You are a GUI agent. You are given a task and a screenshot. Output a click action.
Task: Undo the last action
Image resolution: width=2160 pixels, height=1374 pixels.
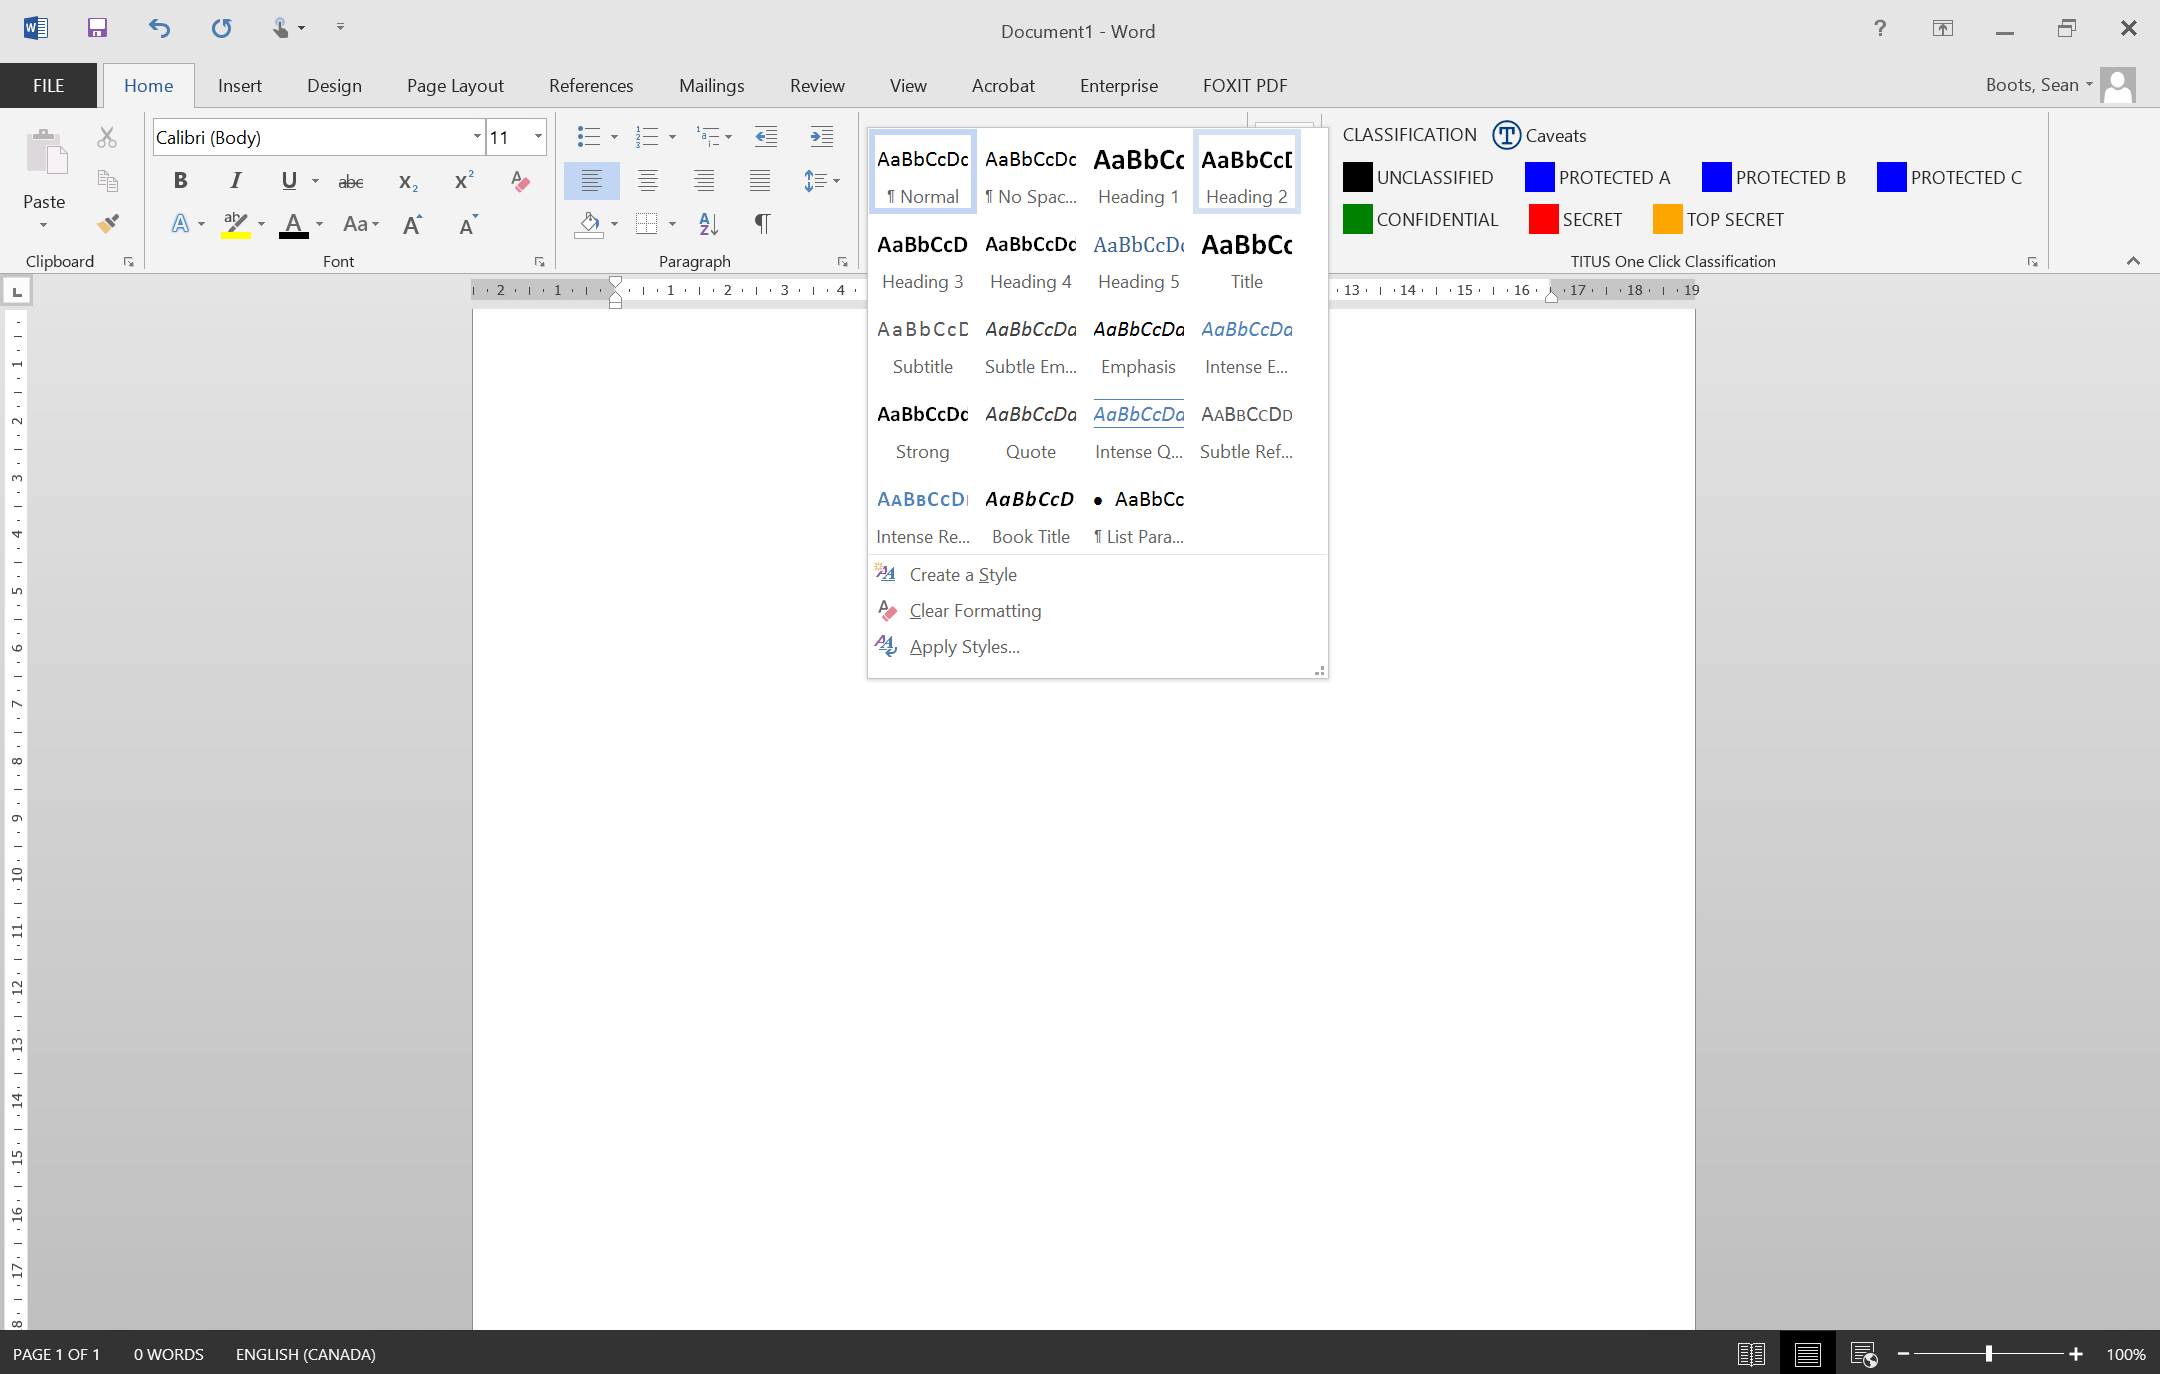click(159, 28)
